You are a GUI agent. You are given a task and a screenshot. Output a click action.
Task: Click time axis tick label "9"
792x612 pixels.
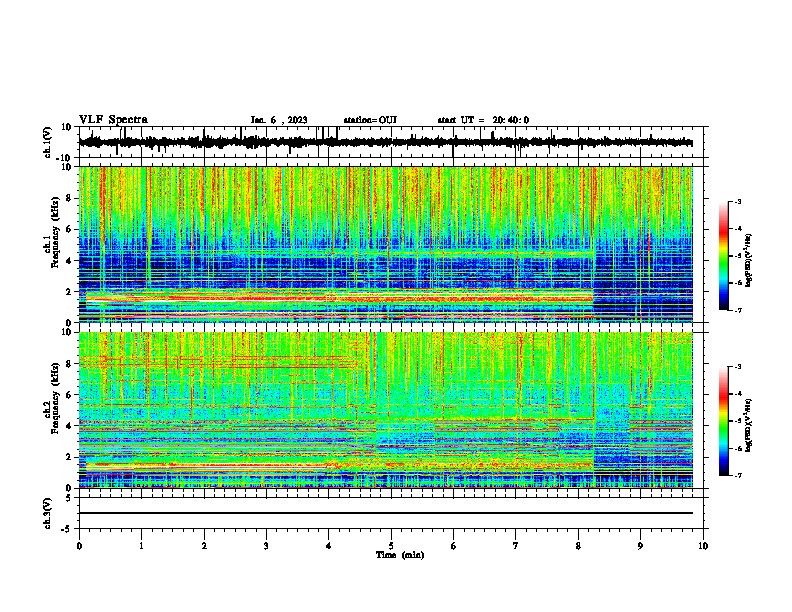tap(640, 546)
